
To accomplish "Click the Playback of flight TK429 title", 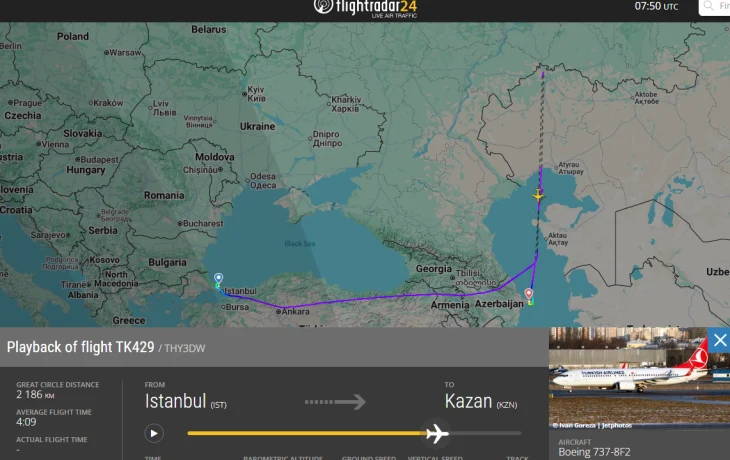I will 80,347.
